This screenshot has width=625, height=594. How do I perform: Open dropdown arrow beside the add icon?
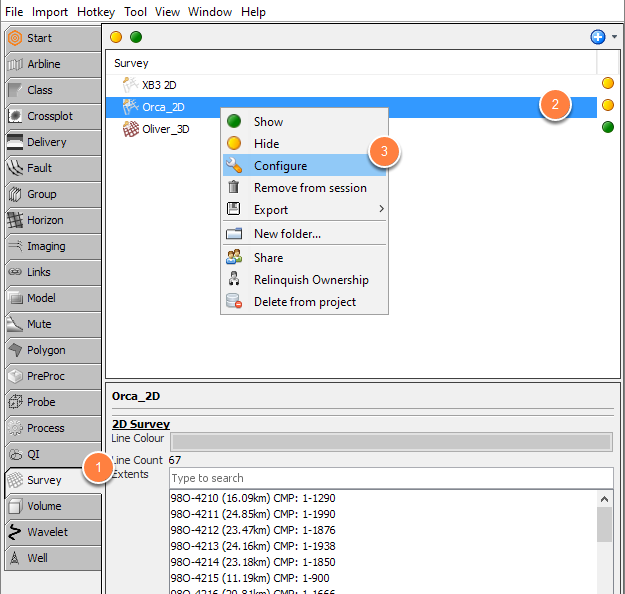tap(614, 37)
